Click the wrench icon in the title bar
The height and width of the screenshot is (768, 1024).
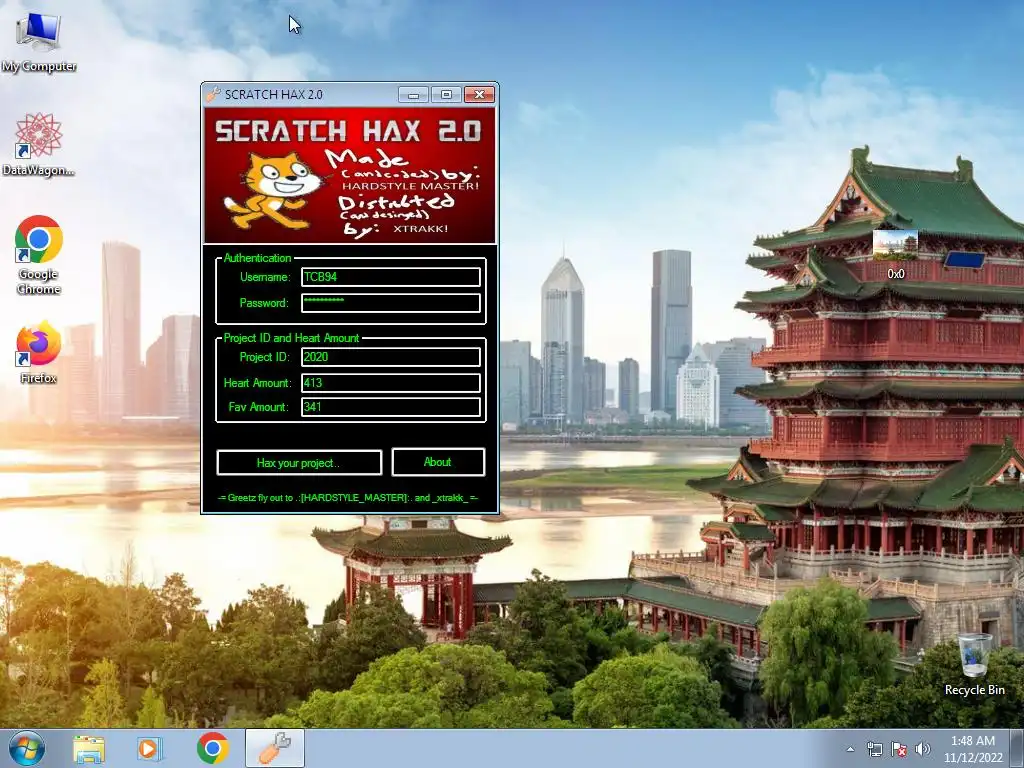click(x=214, y=94)
